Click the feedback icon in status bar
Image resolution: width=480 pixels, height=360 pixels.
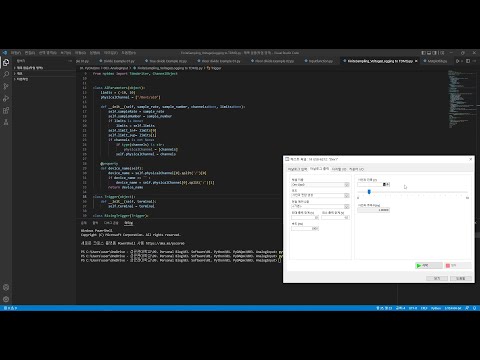(x=467, y=308)
